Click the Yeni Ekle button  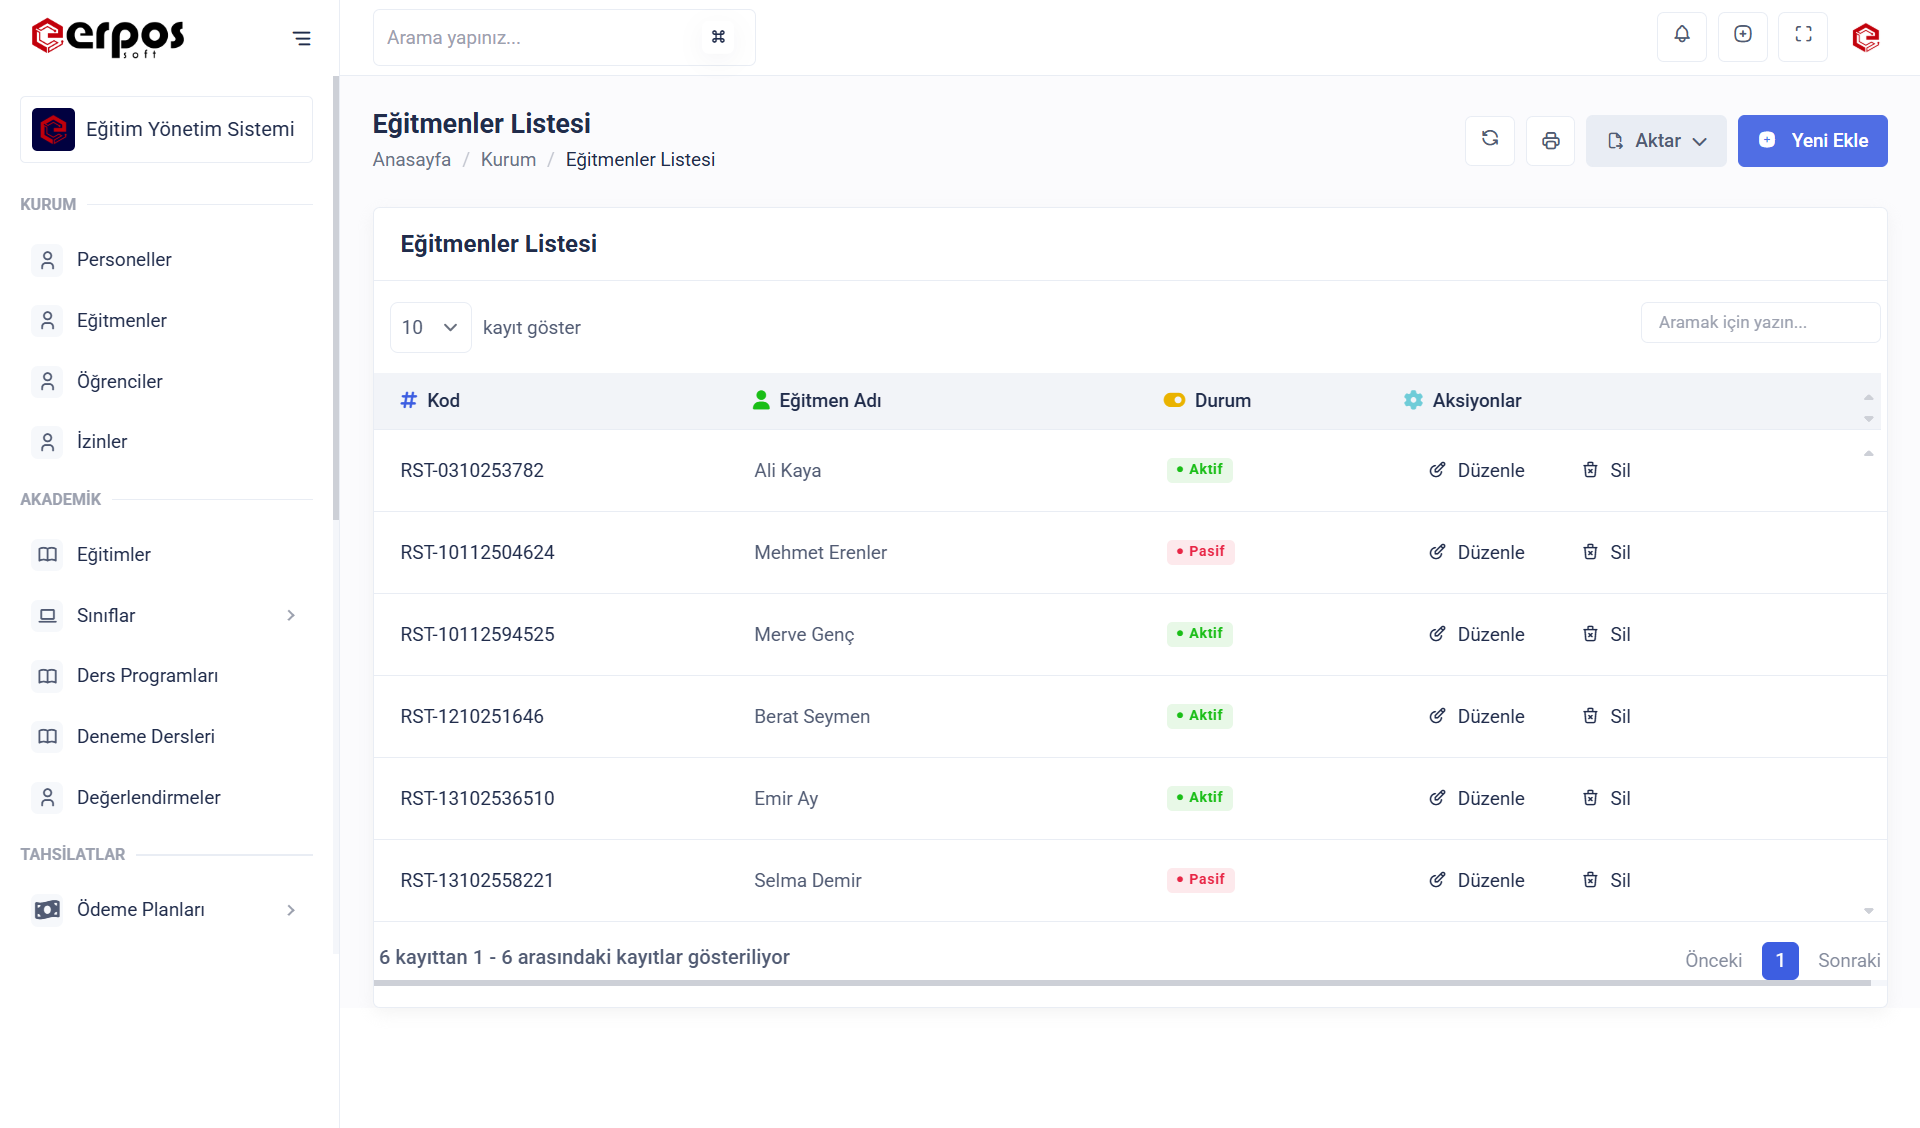point(1812,141)
